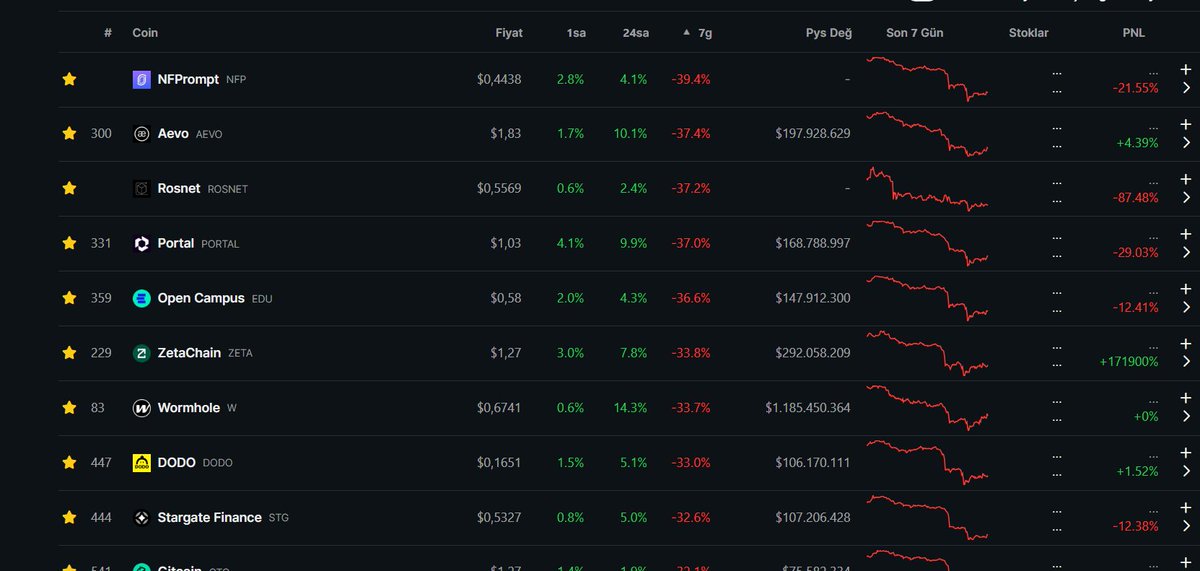Add a transaction with DODO plus icon
The image size is (1200, 571).
(1186, 454)
